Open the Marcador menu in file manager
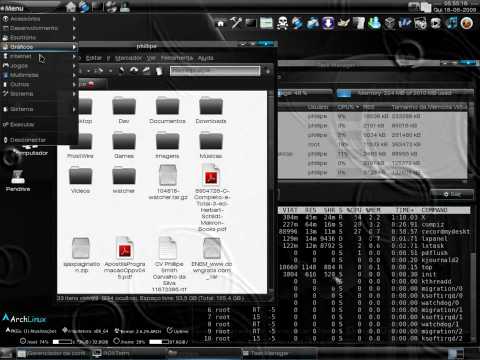 (x=128, y=58)
